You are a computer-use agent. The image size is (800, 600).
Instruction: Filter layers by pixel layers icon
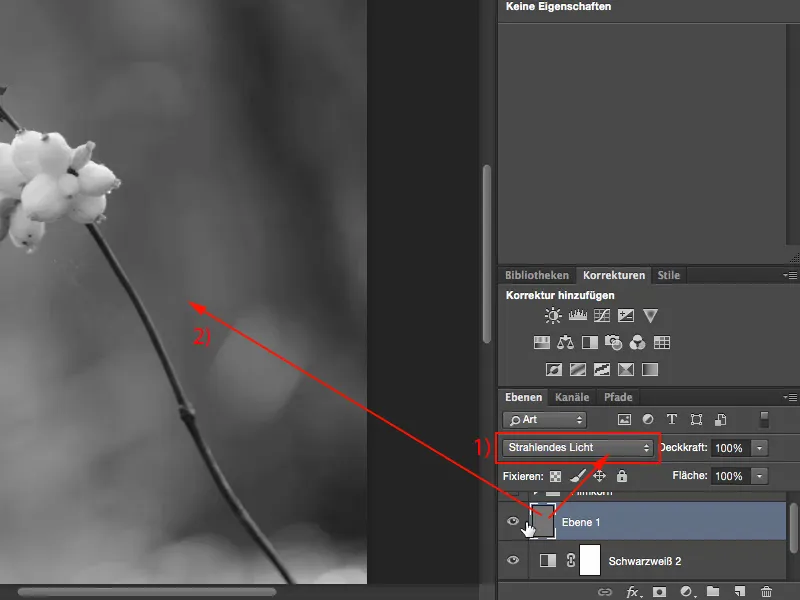coord(624,420)
